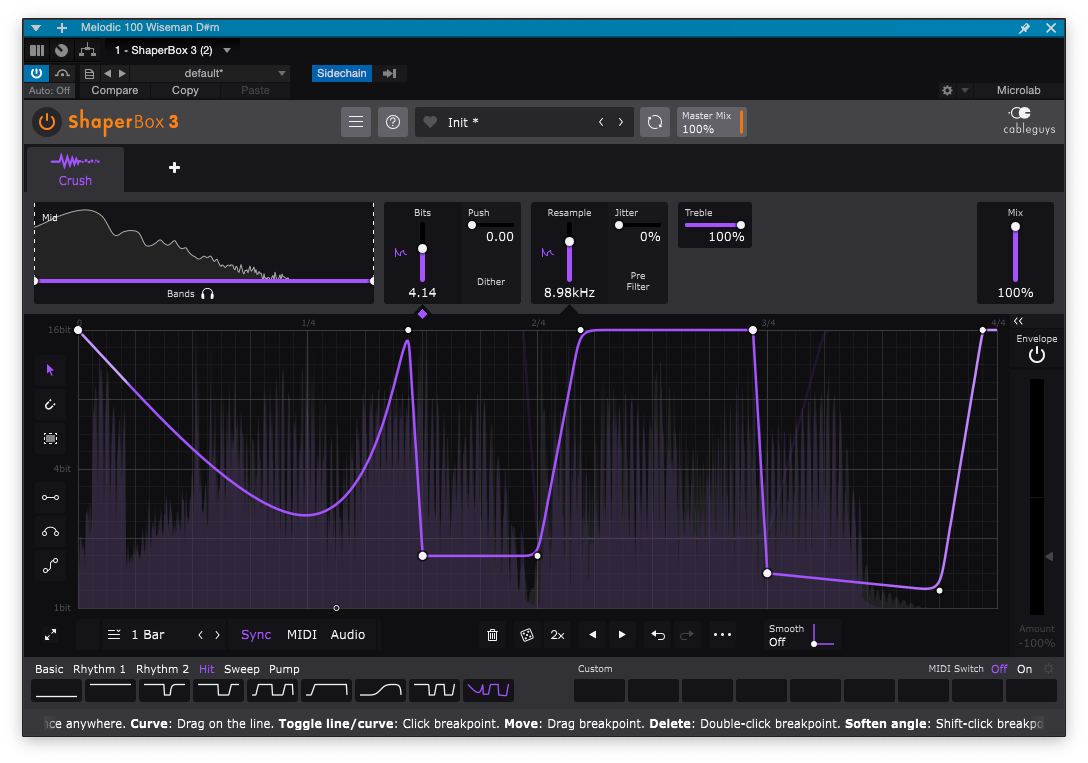1088x763 pixels.
Task: Click the dice randomize icon
Action: pyautogui.click(x=527, y=635)
